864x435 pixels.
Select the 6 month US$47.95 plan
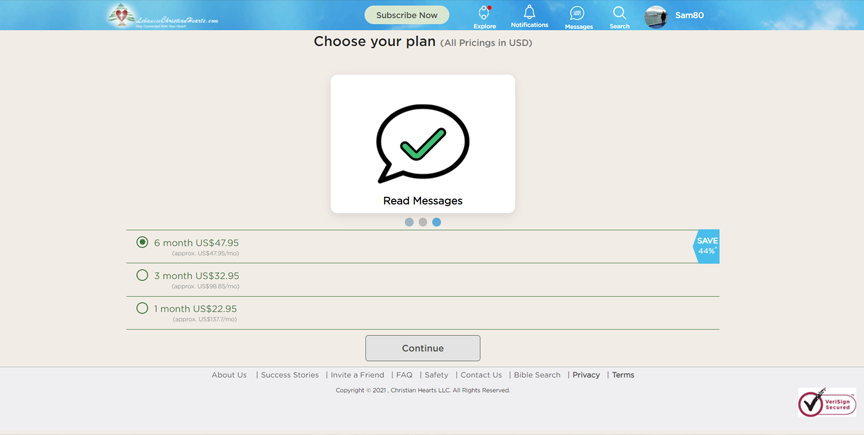click(143, 243)
